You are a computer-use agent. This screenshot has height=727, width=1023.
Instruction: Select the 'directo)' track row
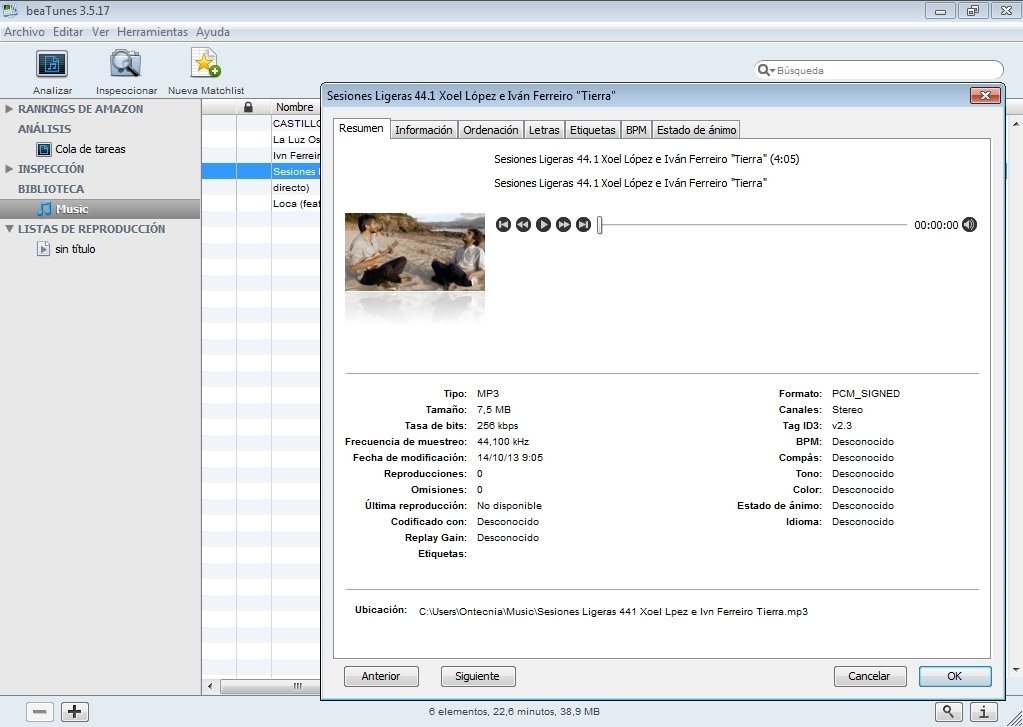(261, 187)
